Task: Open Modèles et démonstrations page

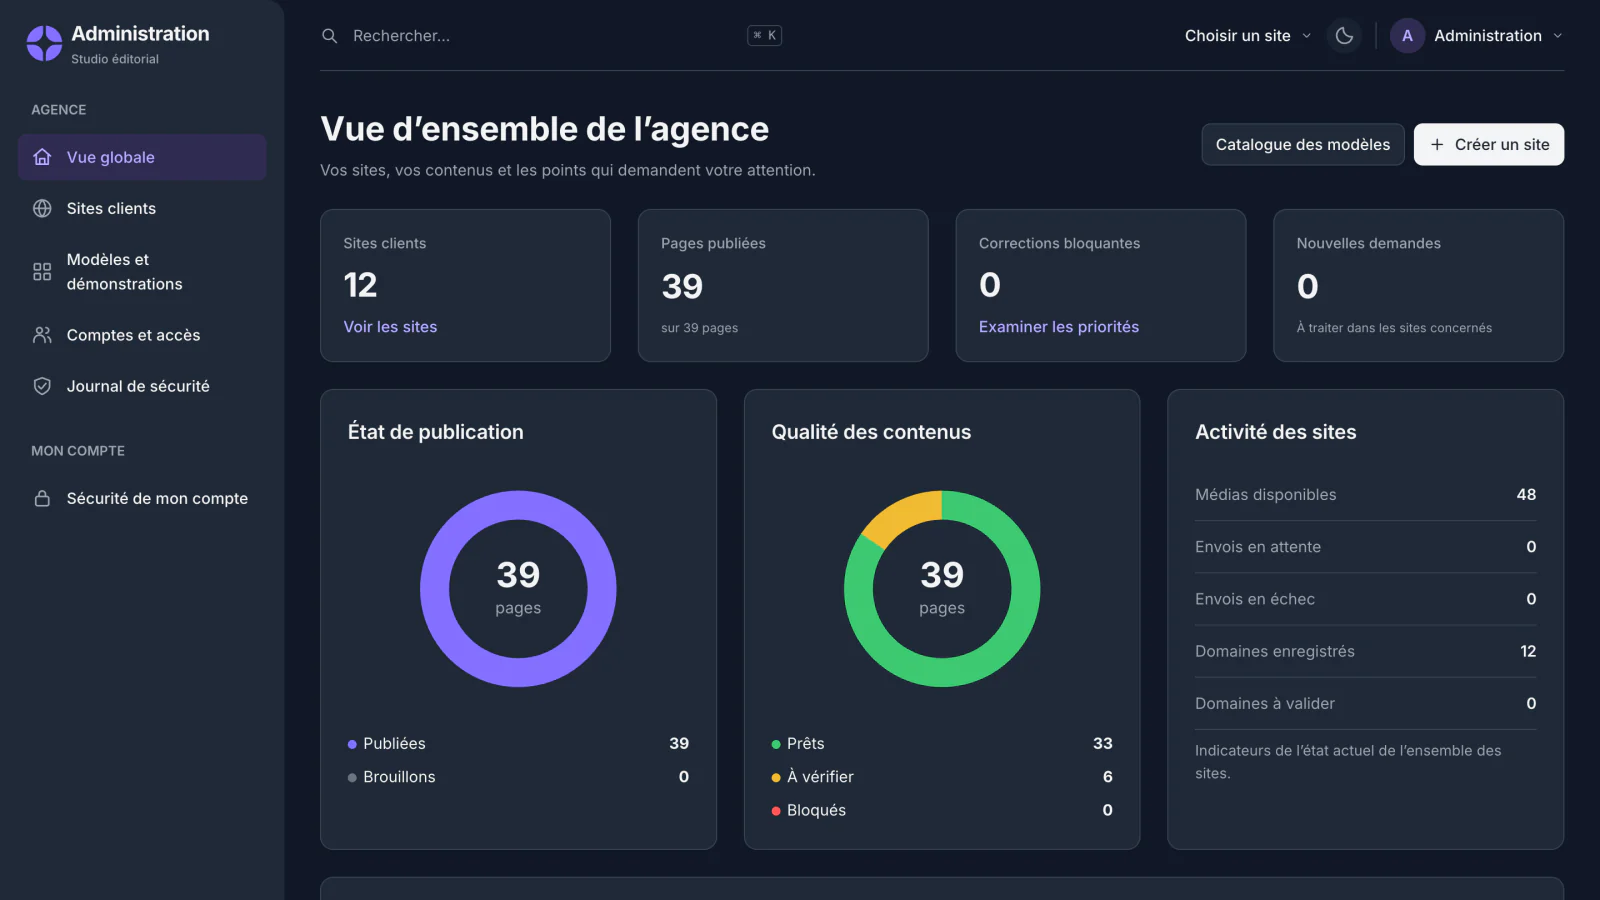Action: (x=142, y=272)
